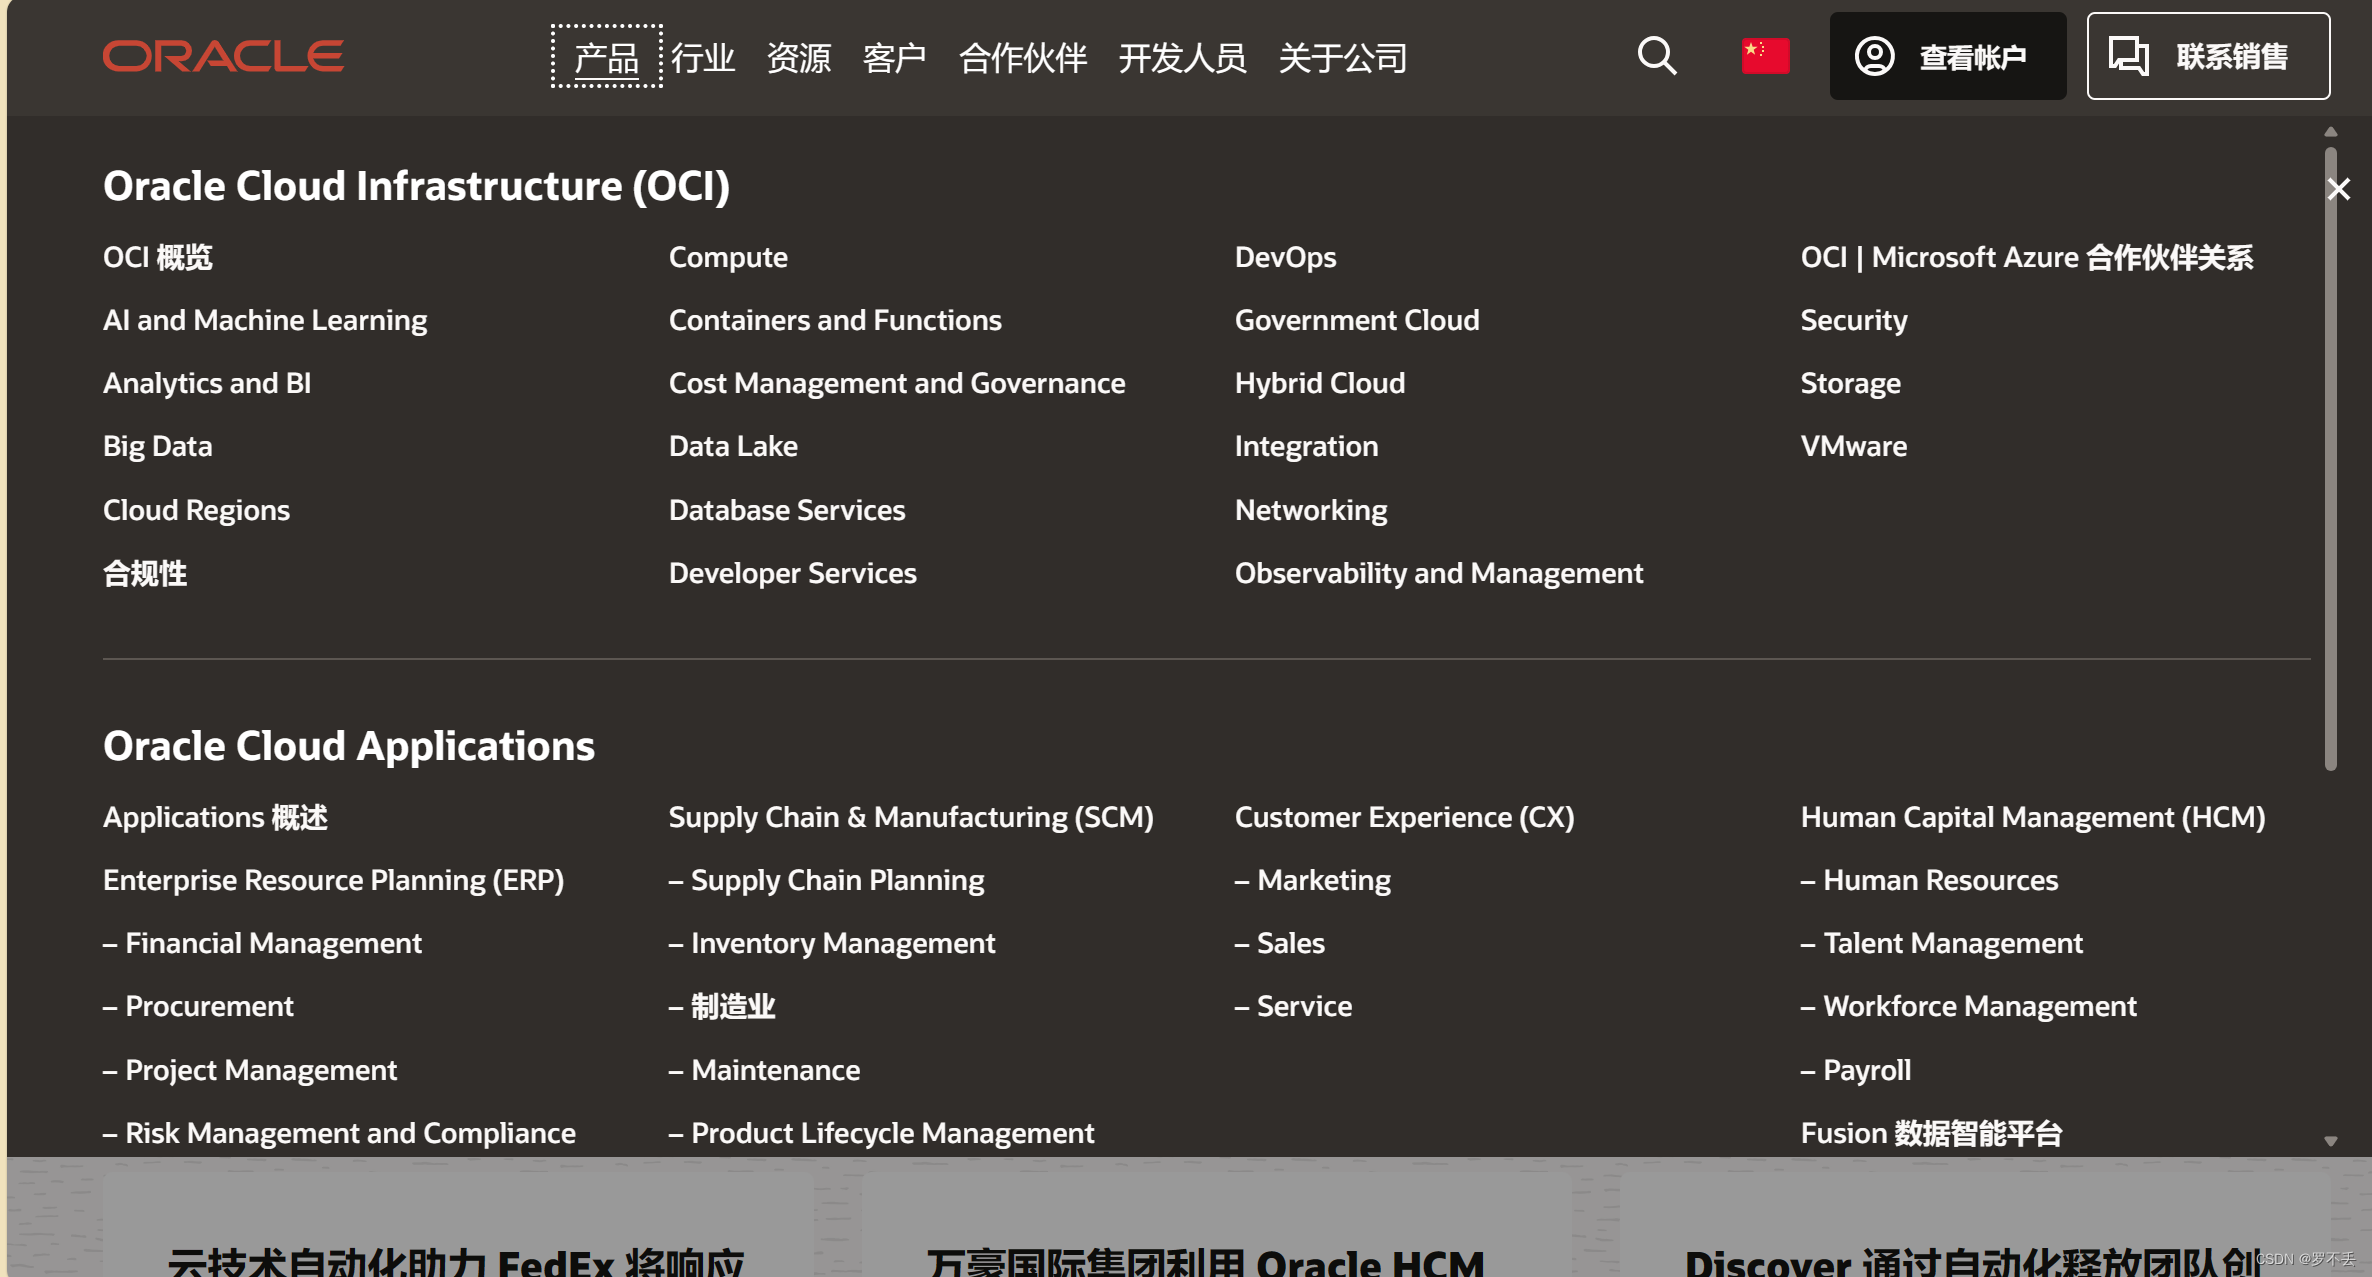
Task: Click the 合规性 link
Action: [143, 571]
